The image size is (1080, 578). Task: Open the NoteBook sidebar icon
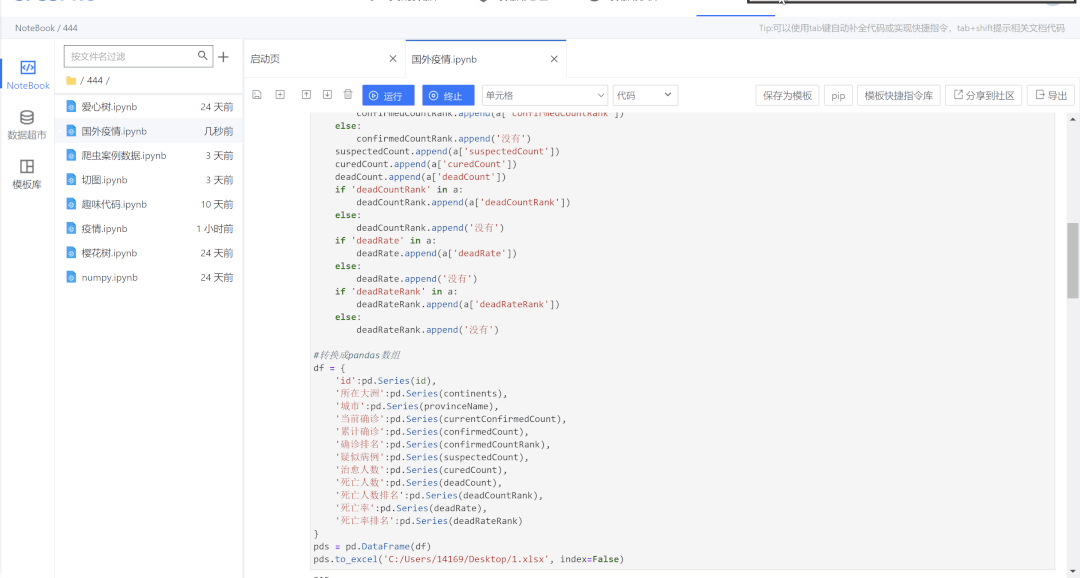pos(28,73)
